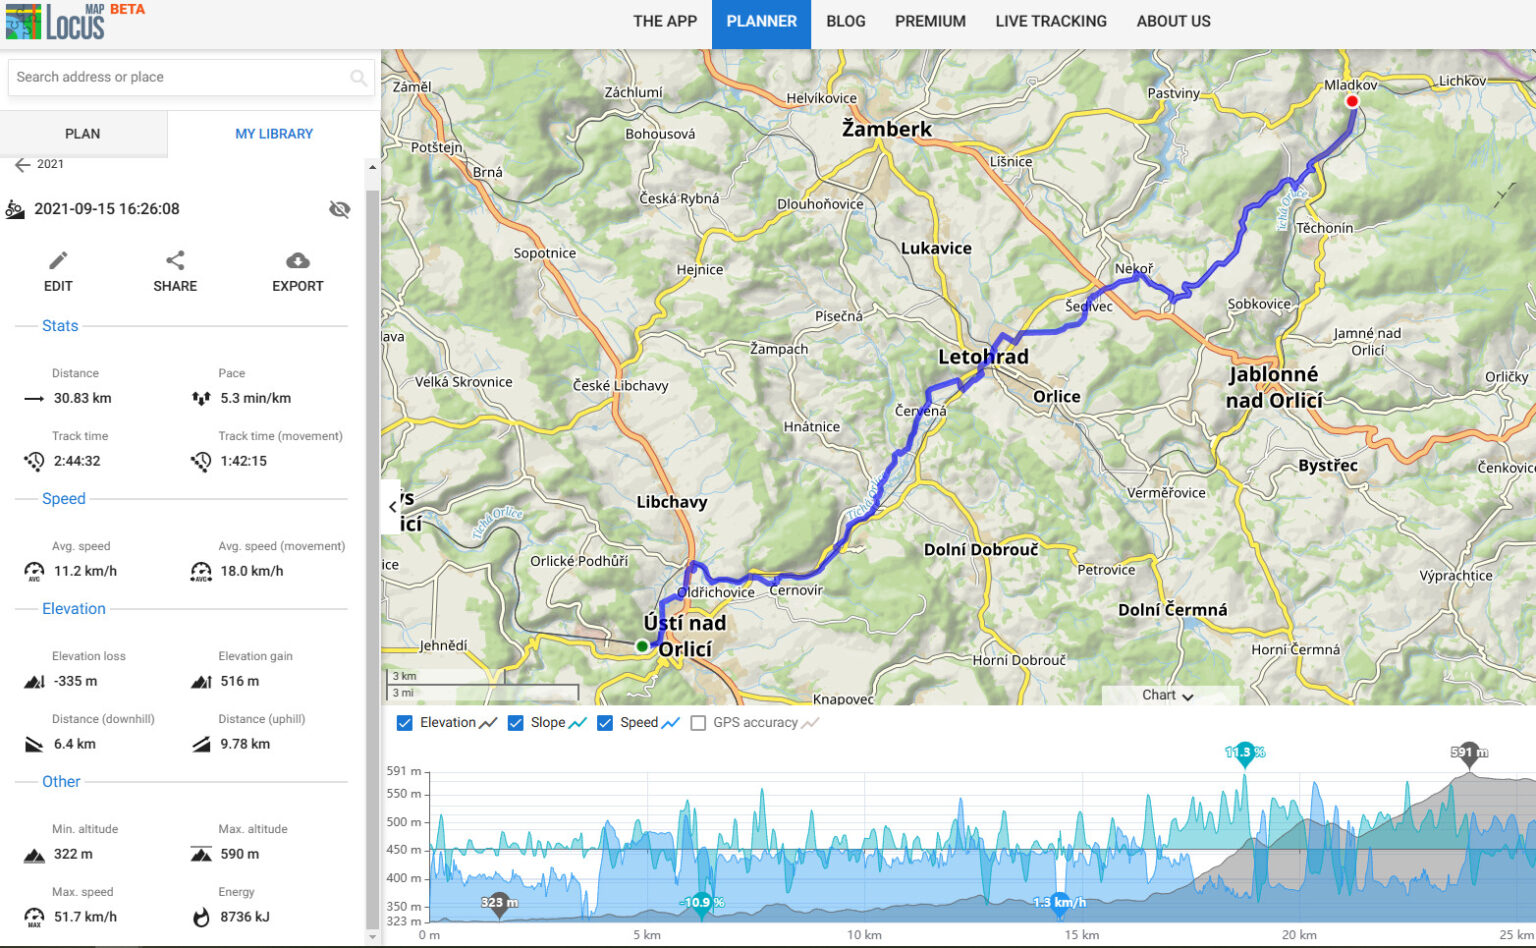Collapse the sidebar with the left chevron
This screenshot has height=948, width=1536.
[391, 507]
